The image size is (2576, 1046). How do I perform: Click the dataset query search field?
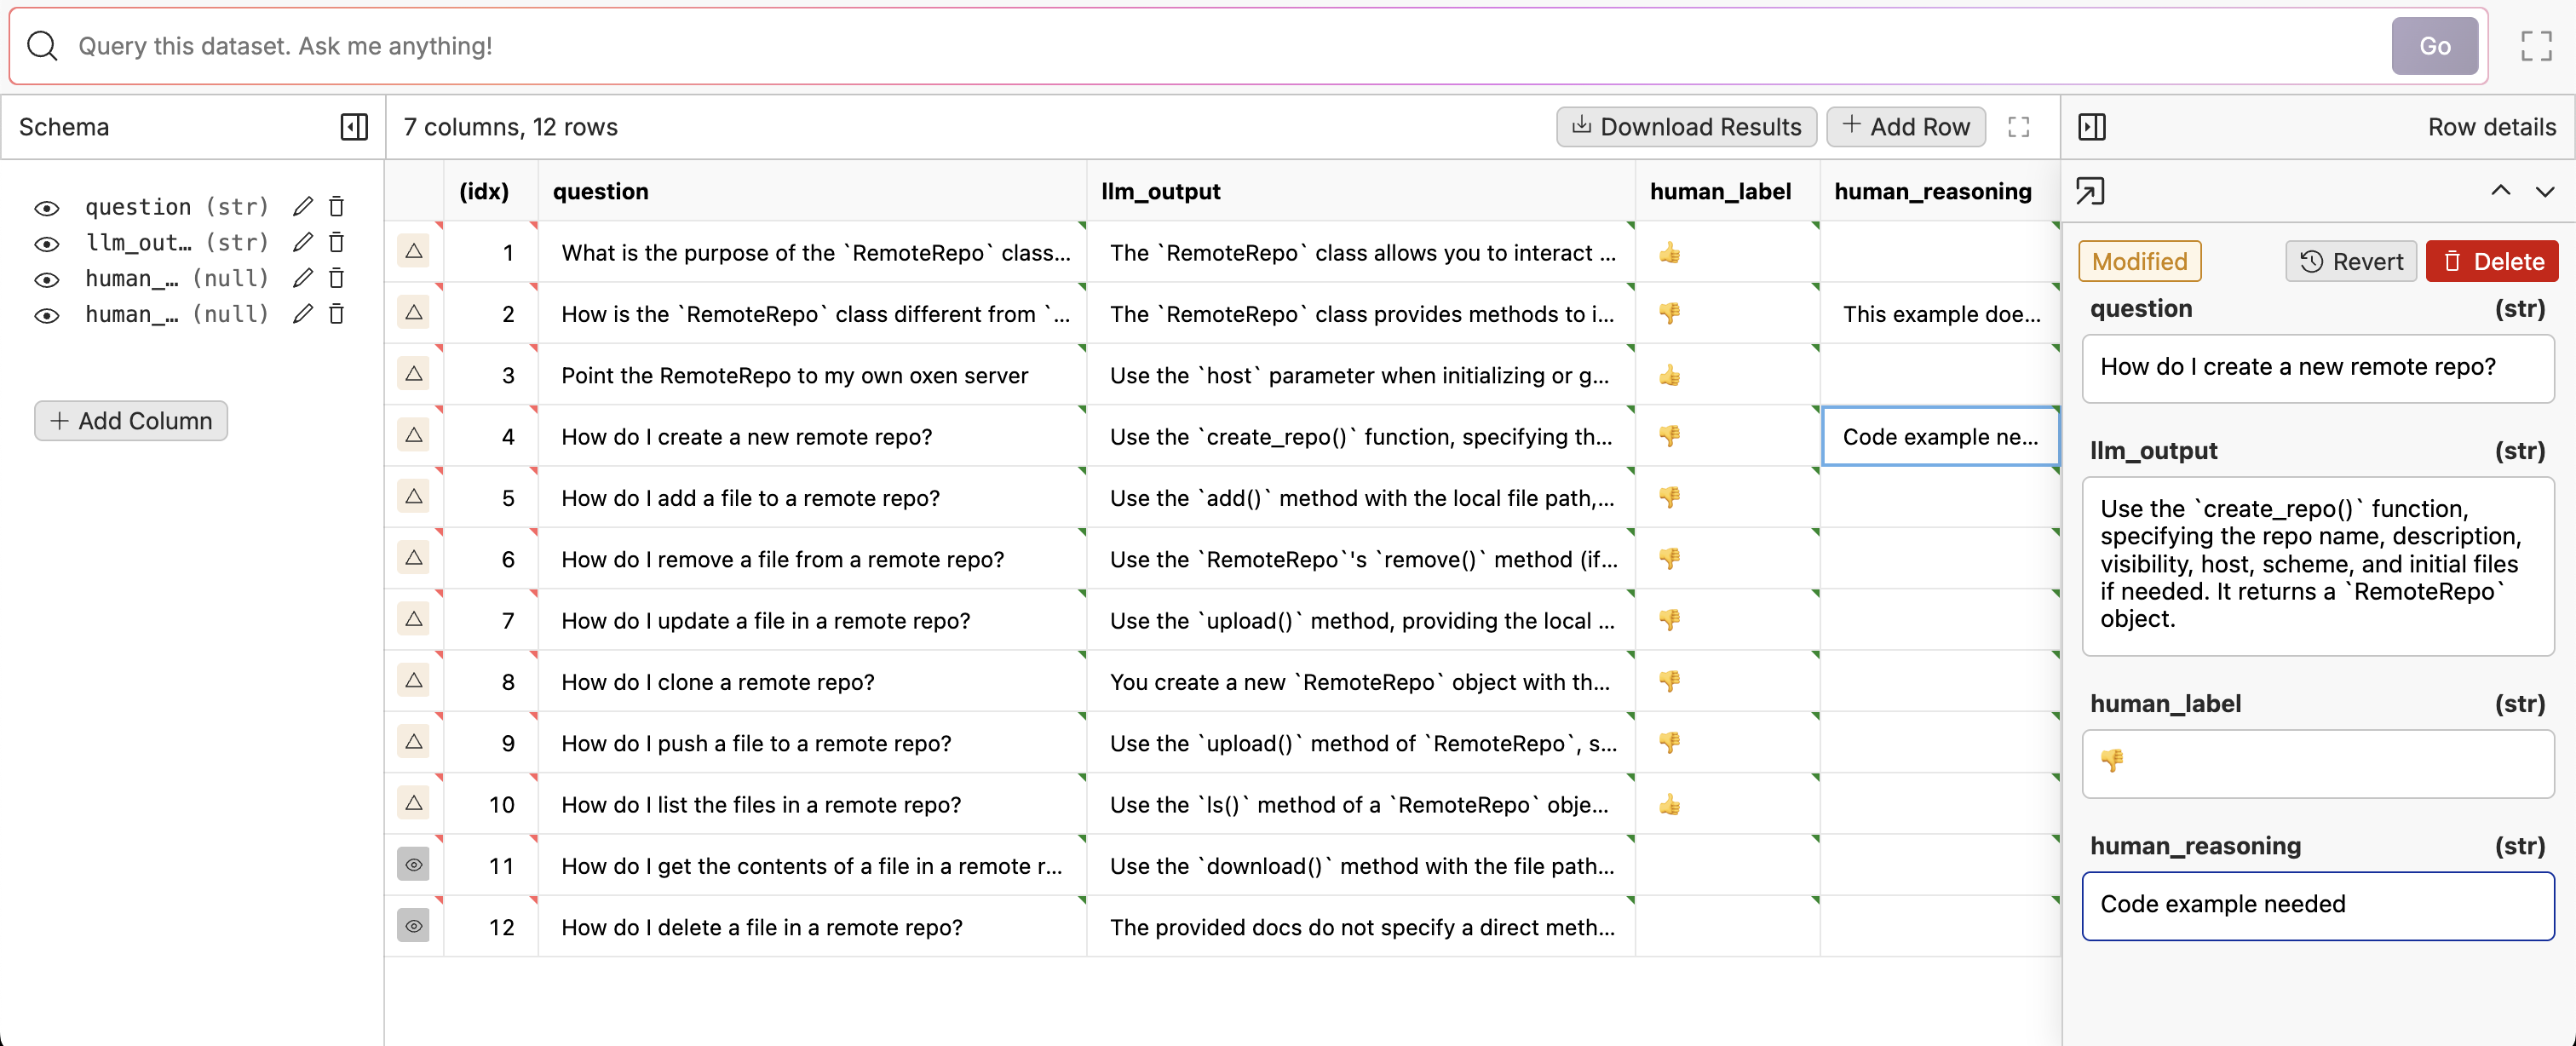point(1200,46)
